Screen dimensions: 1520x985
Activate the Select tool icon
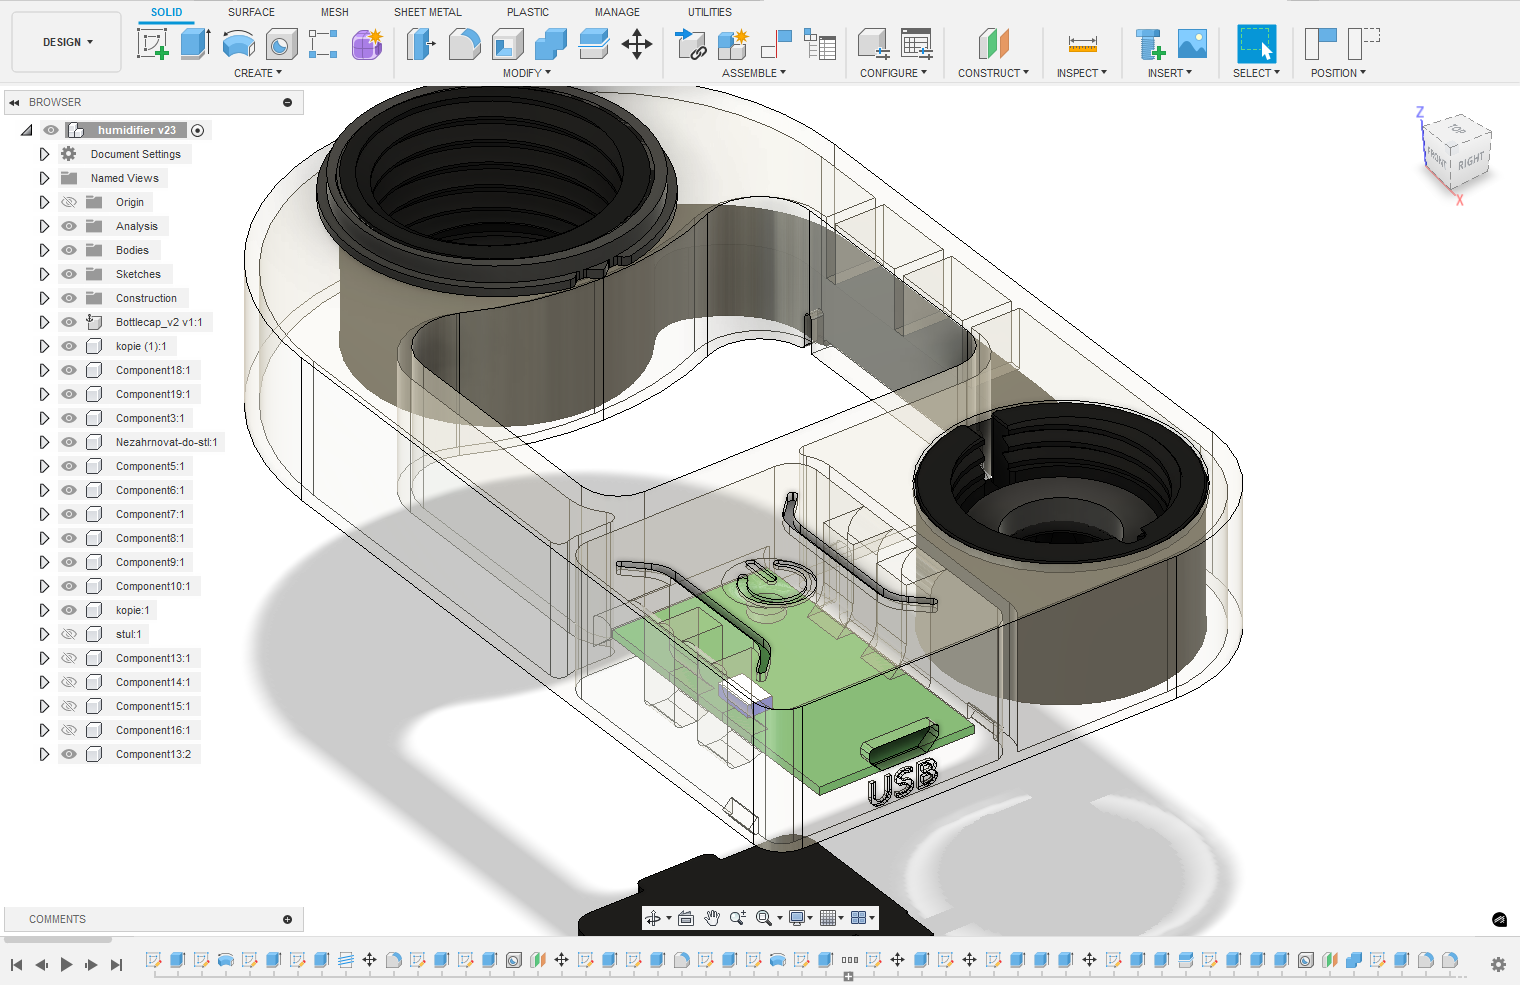click(1256, 44)
